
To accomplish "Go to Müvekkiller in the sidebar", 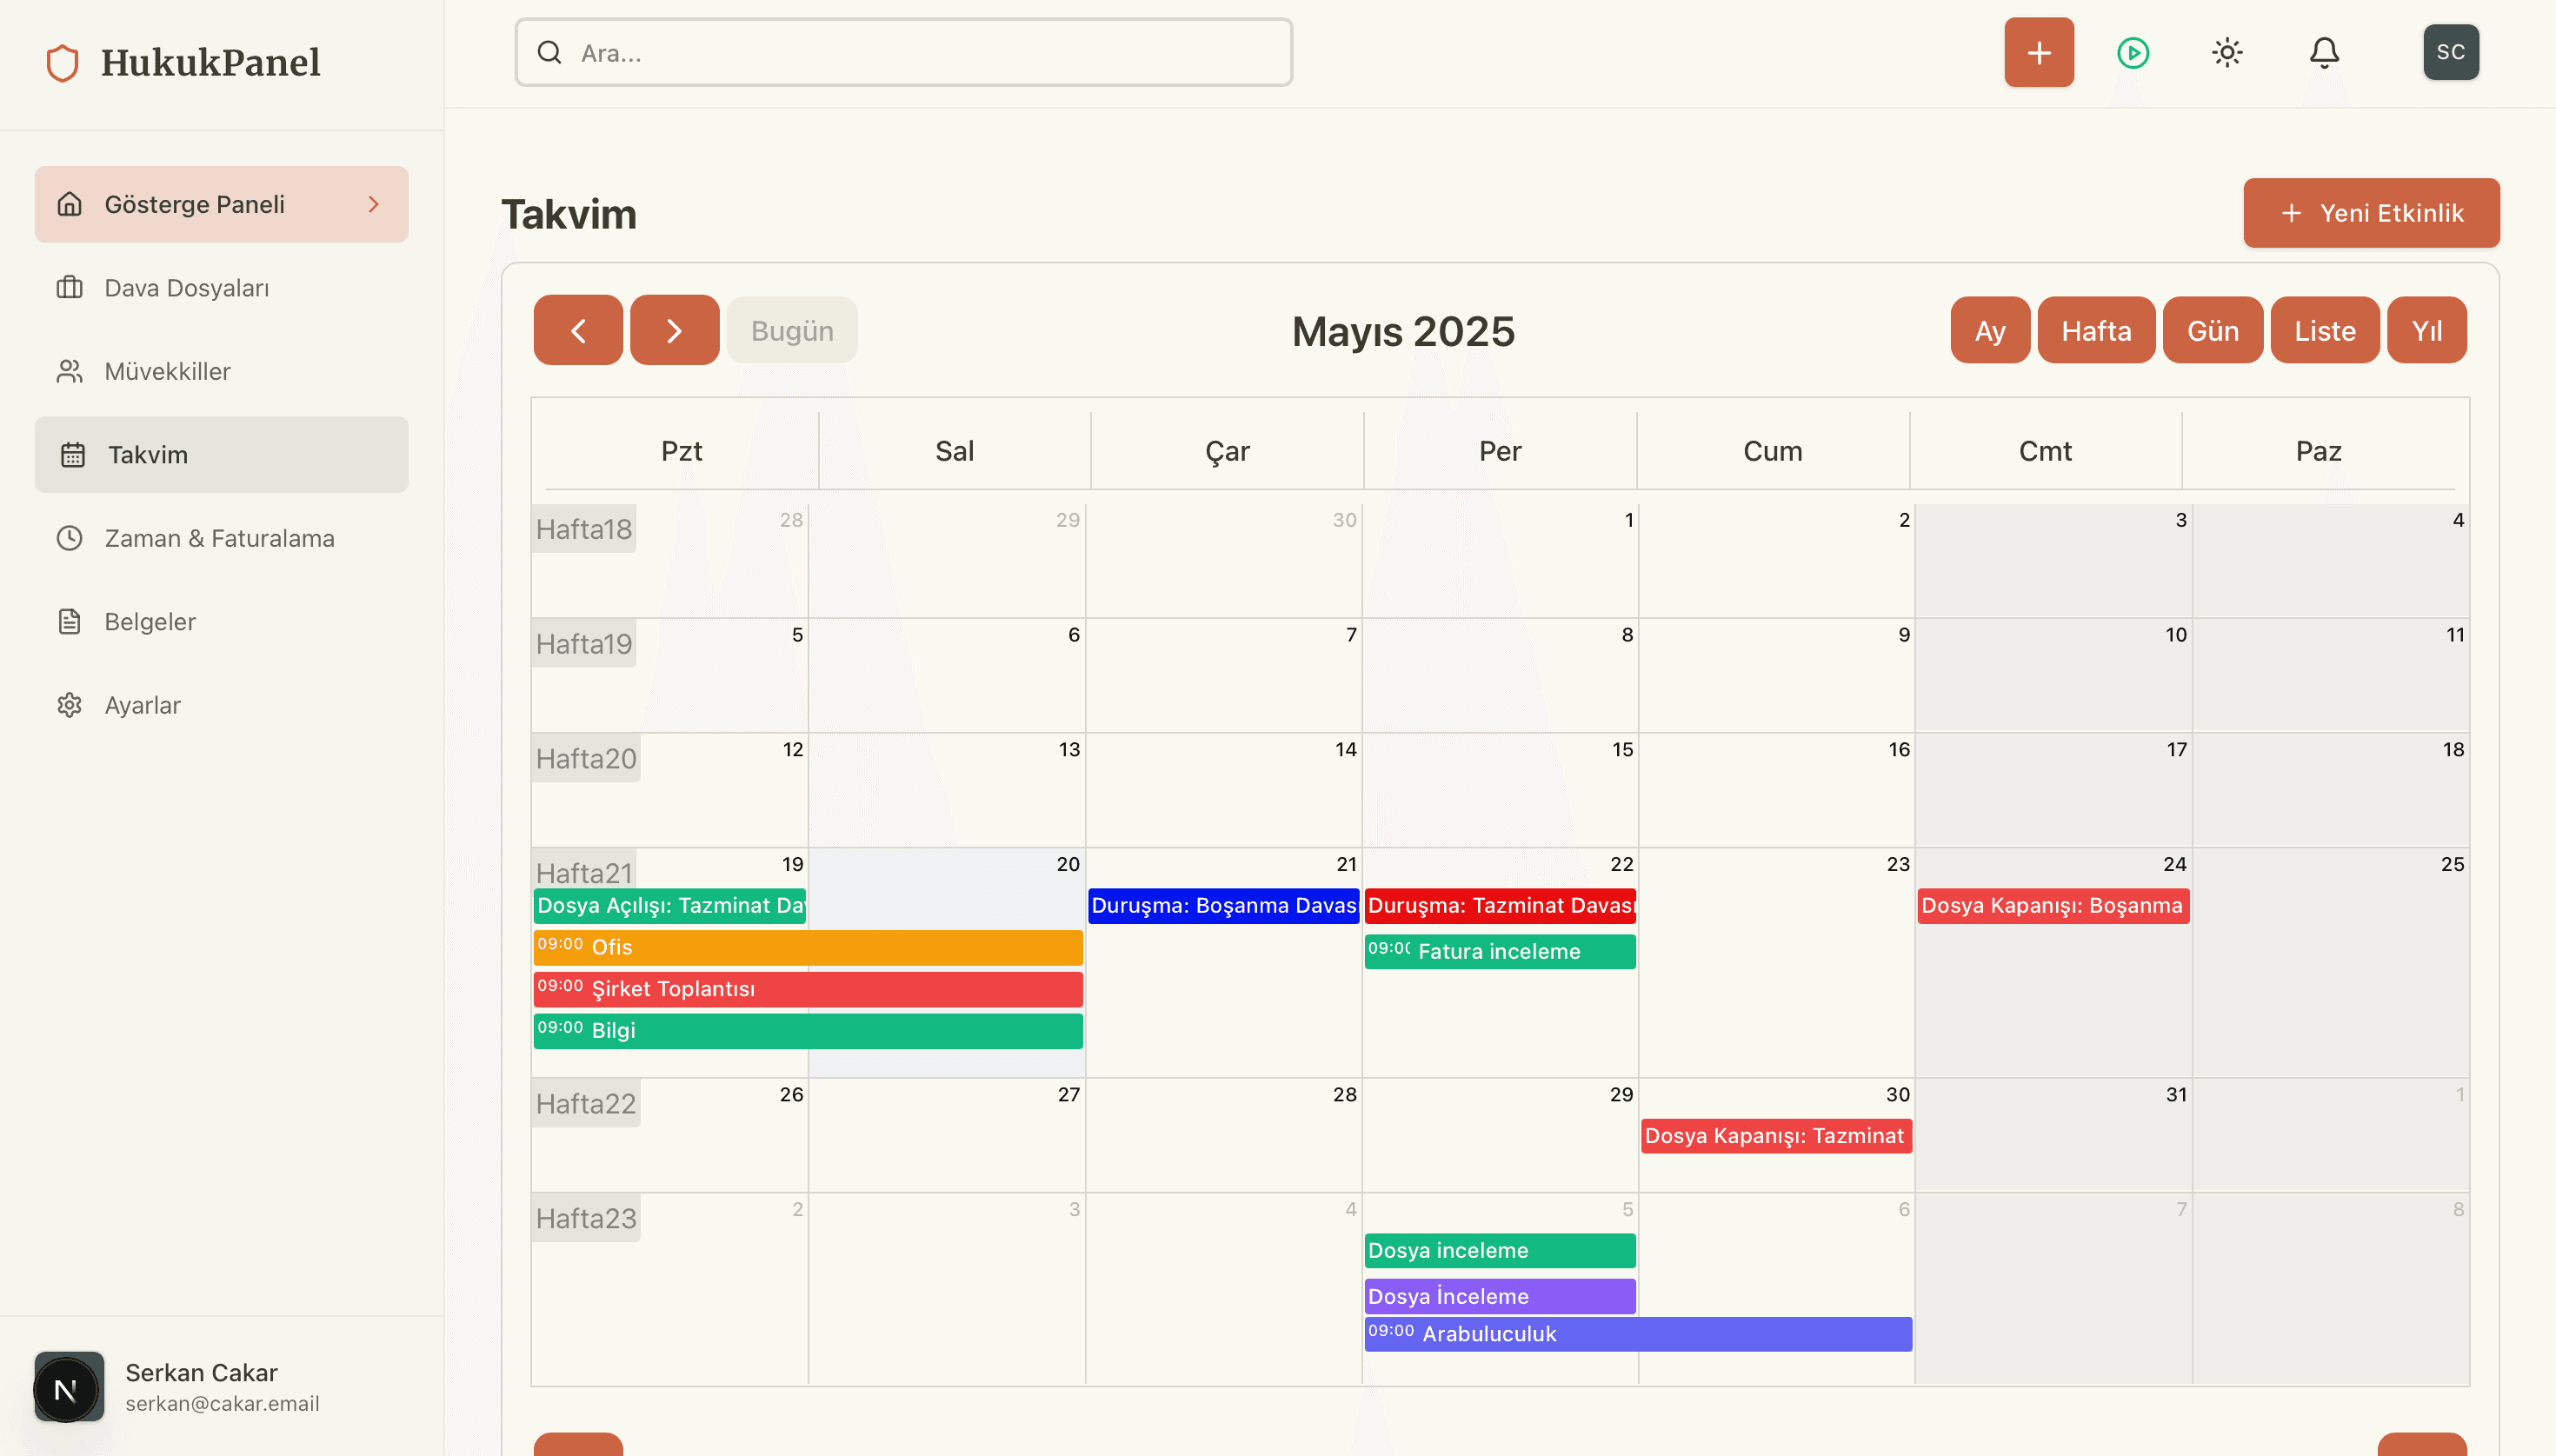I will pos(167,371).
